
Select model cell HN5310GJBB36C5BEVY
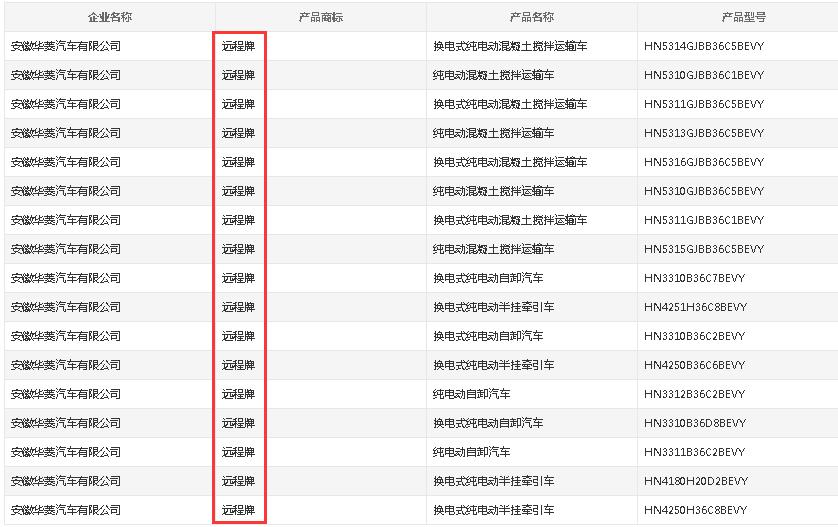(x=704, y=191)
